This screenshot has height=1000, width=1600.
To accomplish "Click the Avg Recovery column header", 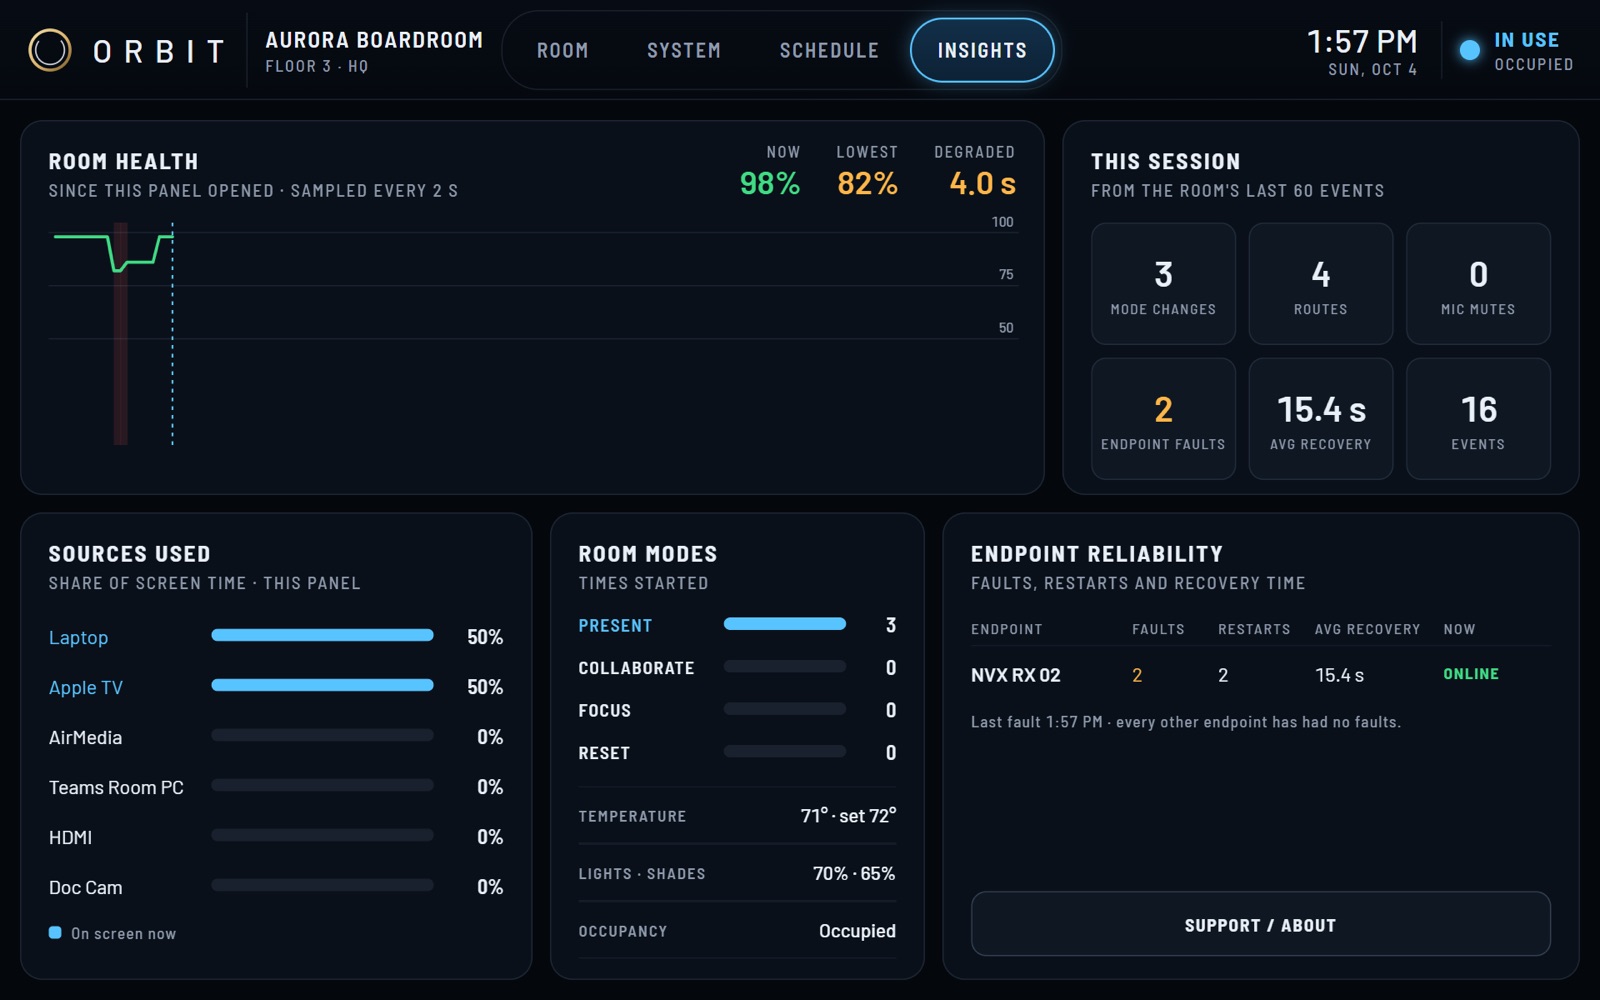I will pyautogui.click(x=1367, y=629).
